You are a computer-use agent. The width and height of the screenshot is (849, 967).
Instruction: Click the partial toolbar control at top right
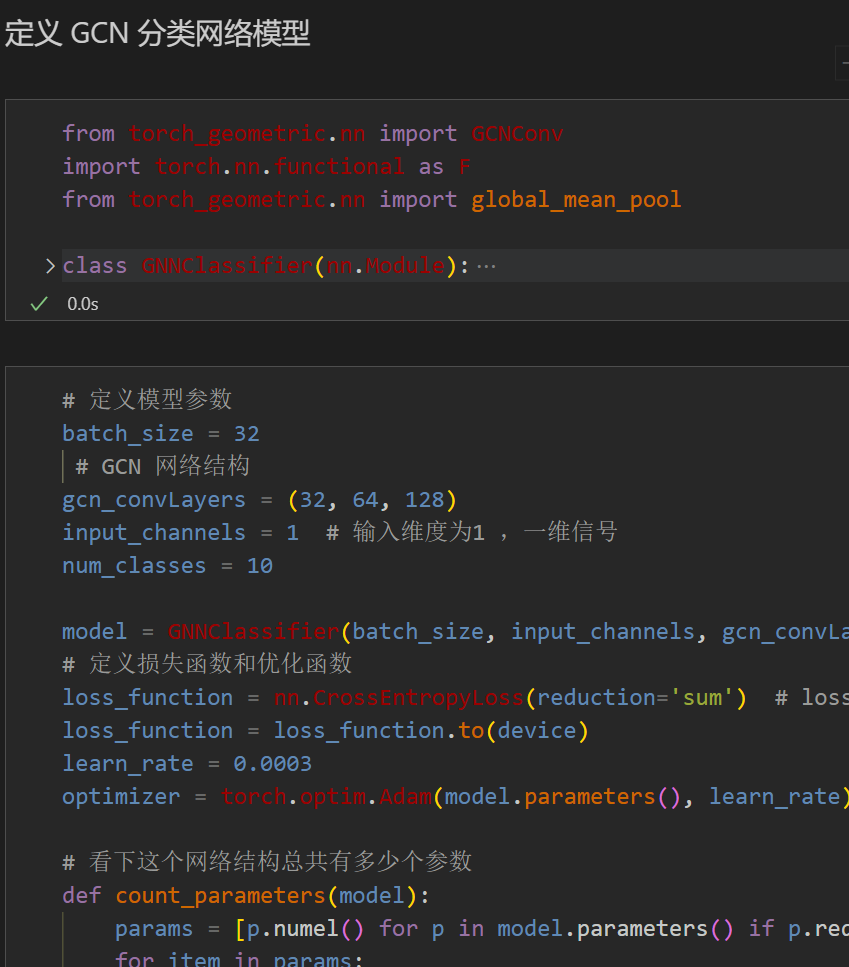coord(844,62)
